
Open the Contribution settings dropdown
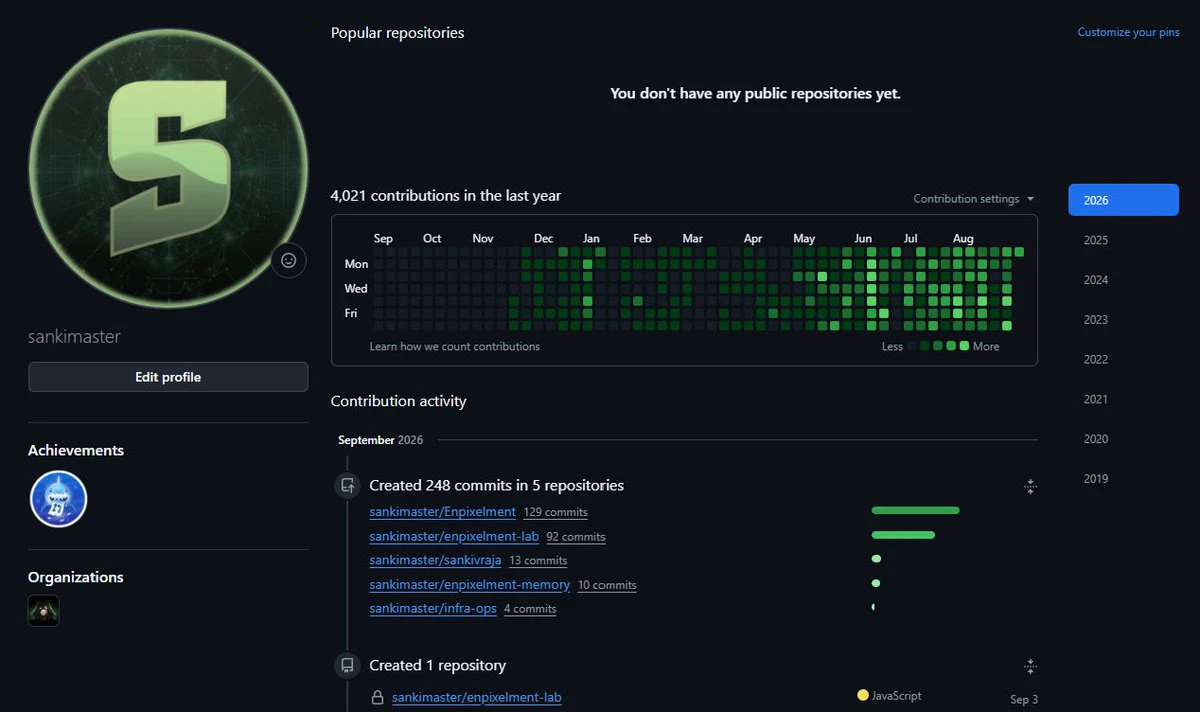tap(973, 199)
